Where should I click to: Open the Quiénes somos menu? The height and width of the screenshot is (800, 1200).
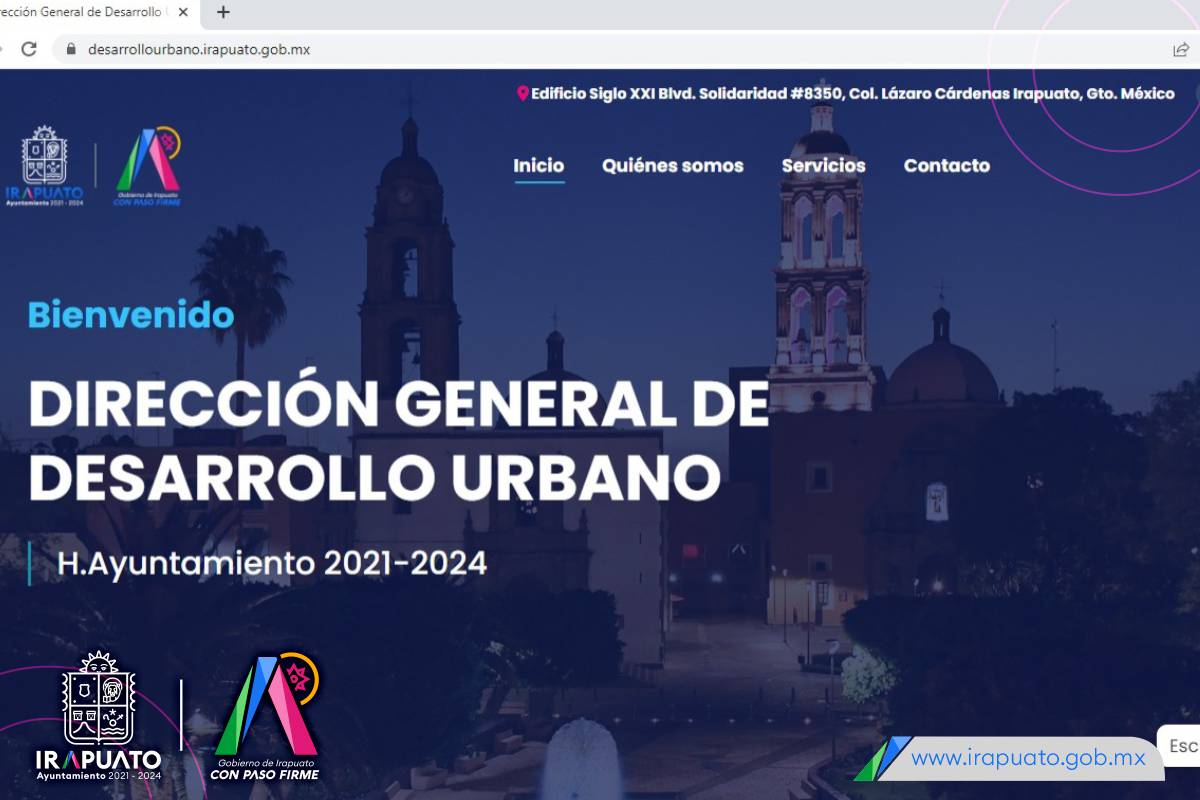pos(673,166)
